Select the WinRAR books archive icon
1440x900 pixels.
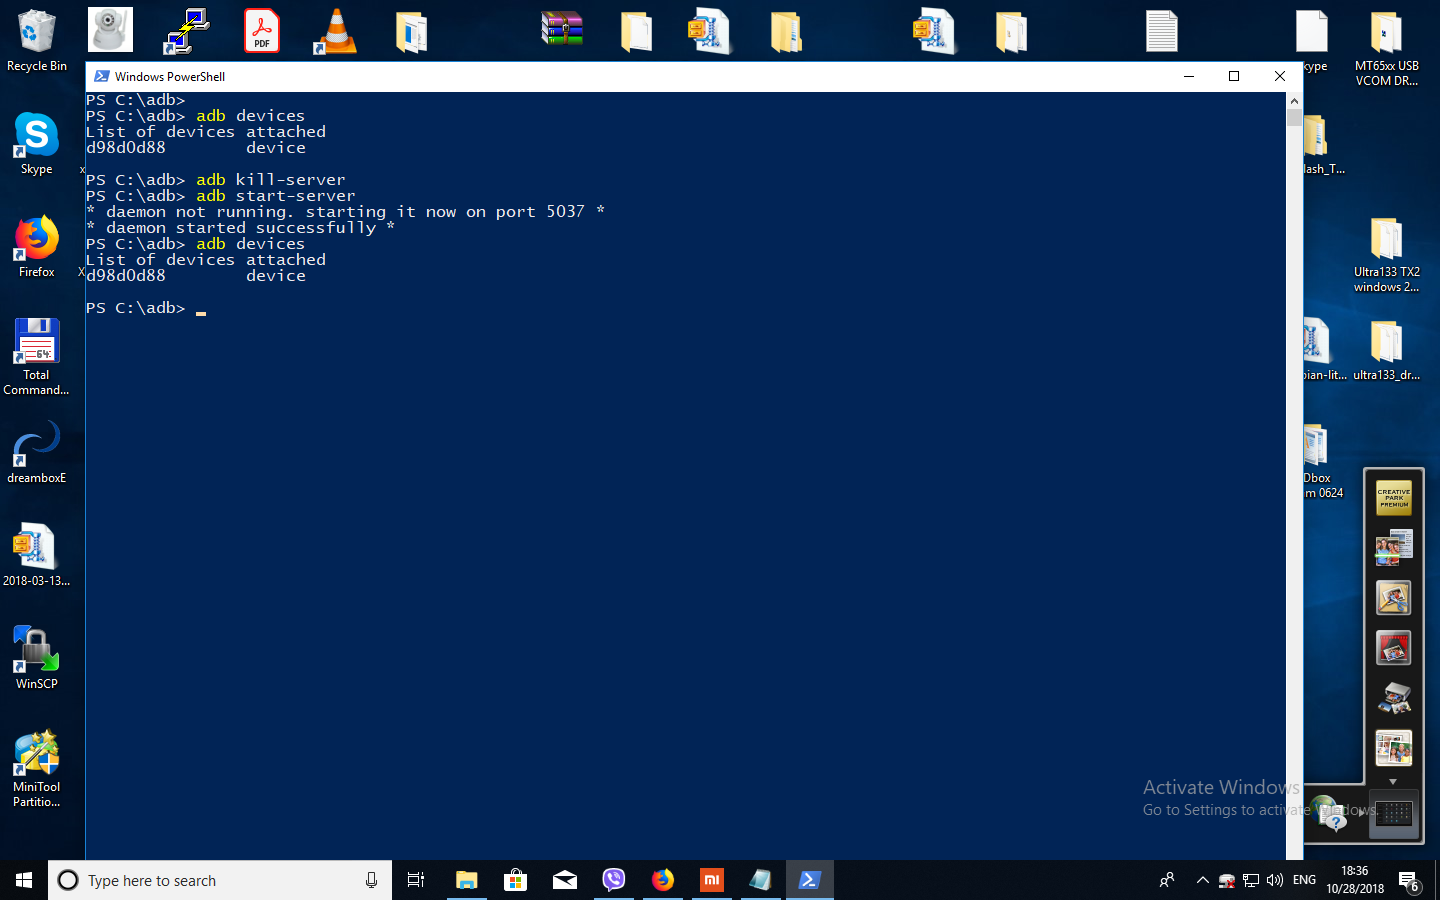click(562, 29)
